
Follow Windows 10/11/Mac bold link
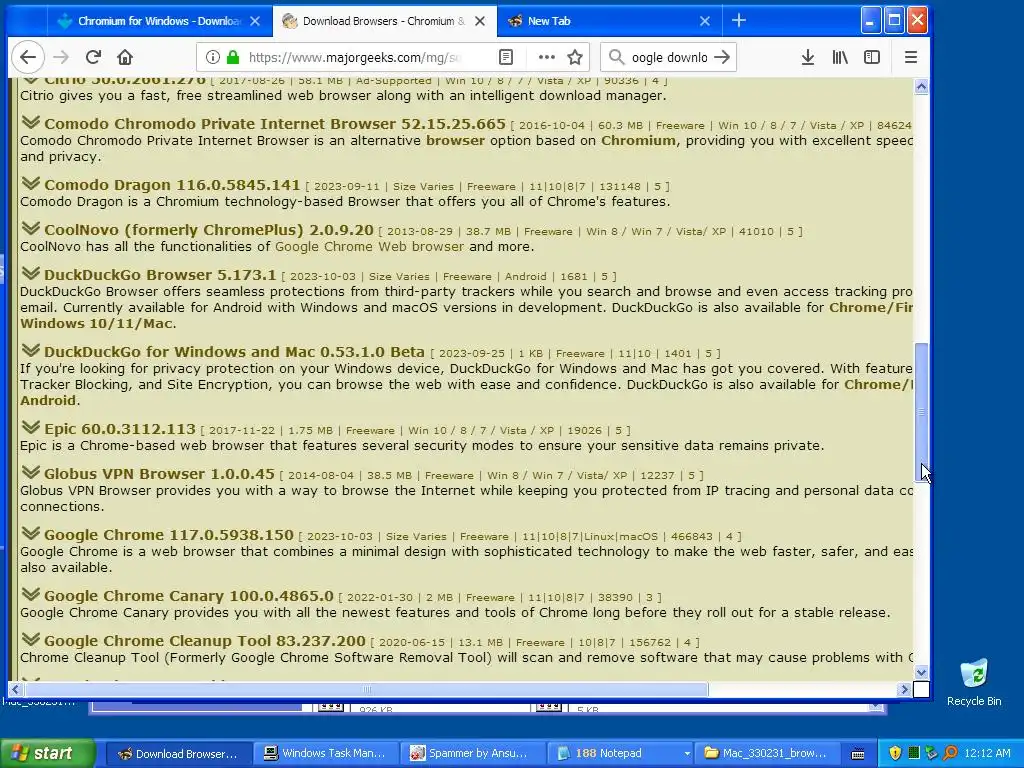point(97,324)
